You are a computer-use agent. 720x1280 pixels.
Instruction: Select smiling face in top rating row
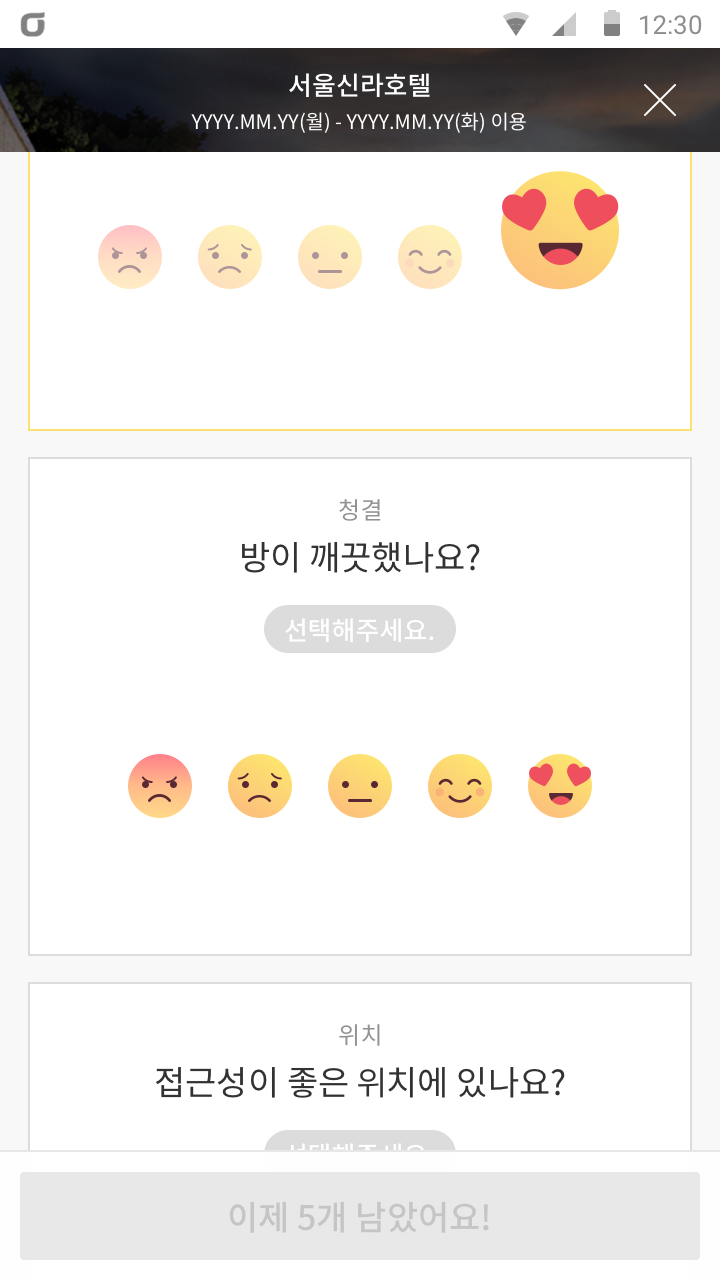point(430,257)
